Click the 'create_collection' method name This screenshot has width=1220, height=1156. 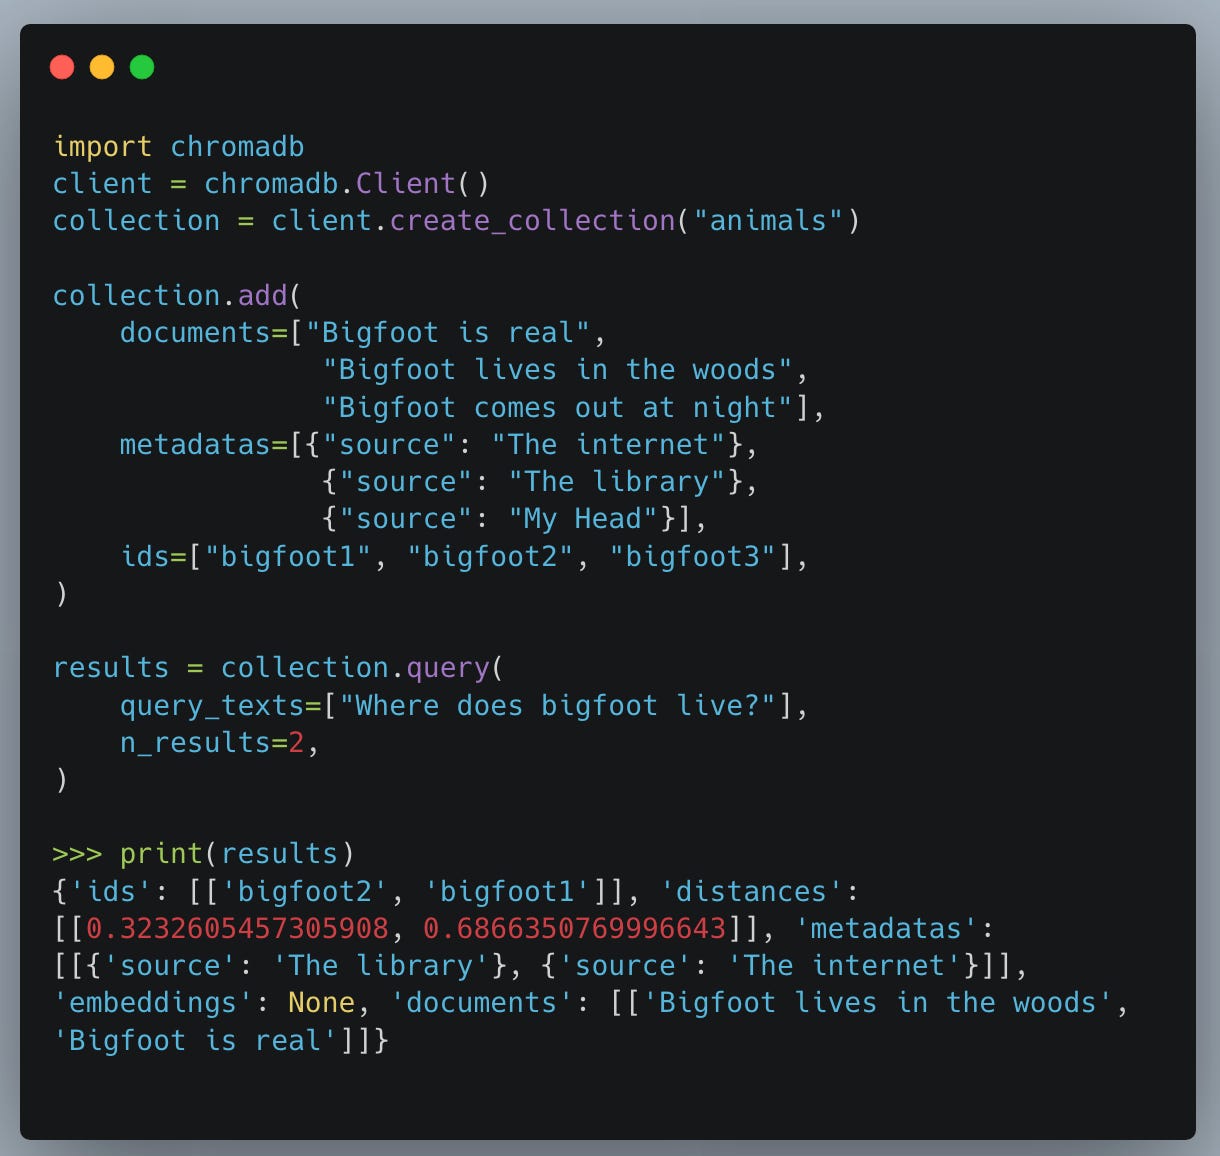coord(532,221)
